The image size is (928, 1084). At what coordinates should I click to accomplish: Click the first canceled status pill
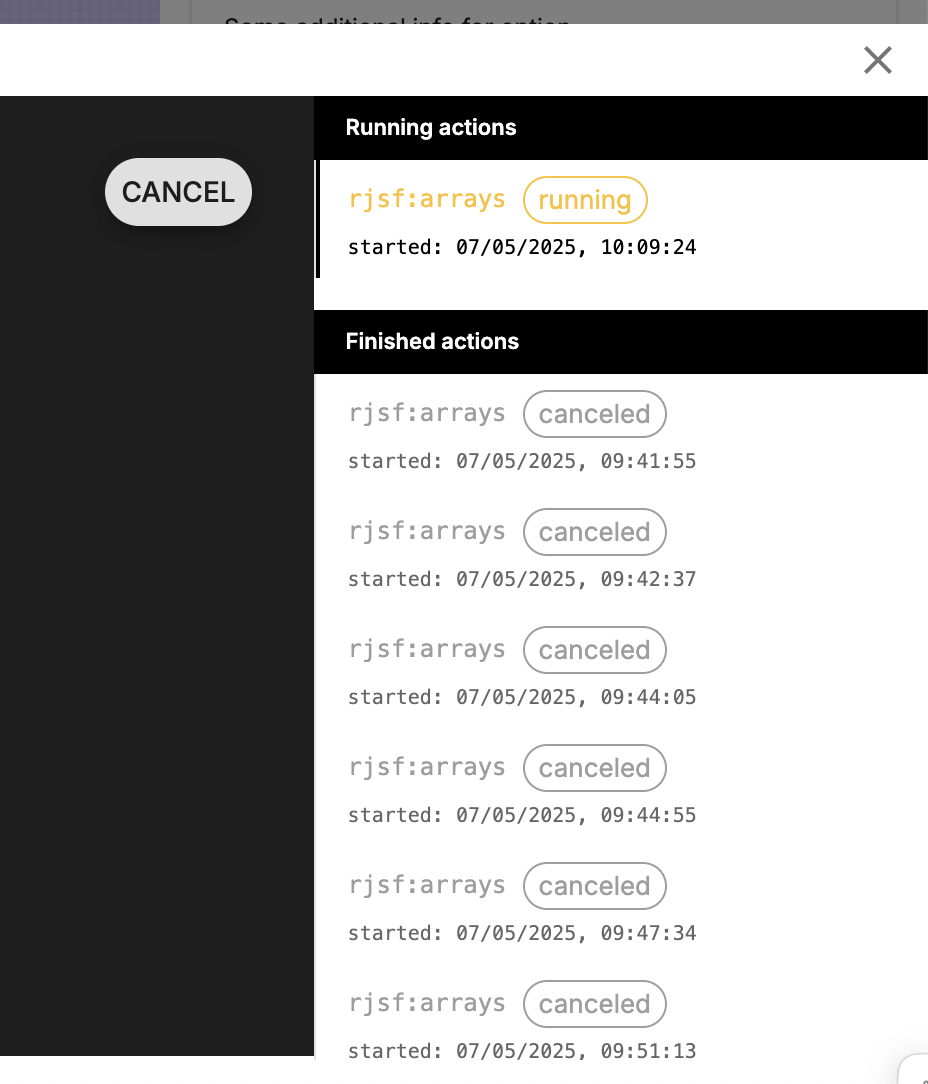click(x=594, y=414)
